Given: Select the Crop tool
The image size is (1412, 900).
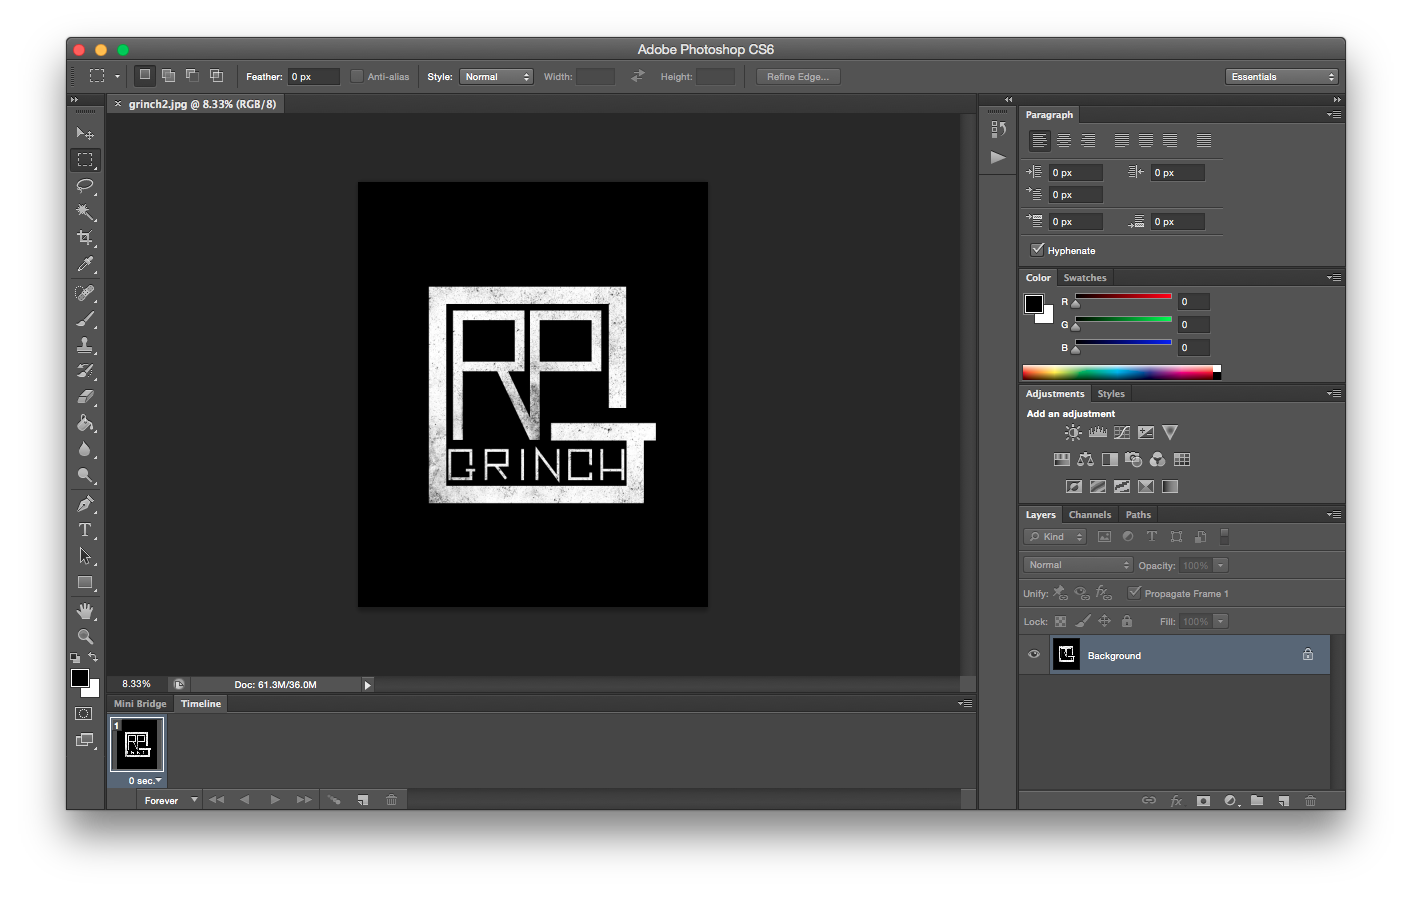Looking at the screenshot, I should click(x=85, y=238).
